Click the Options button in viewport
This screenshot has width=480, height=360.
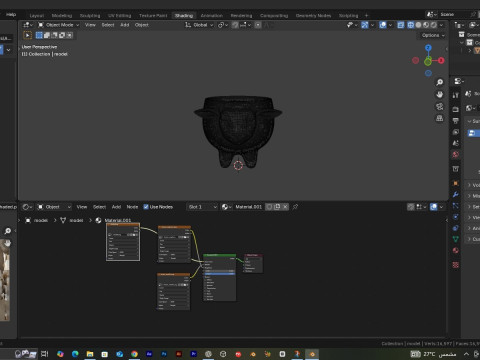coord(433,35)
